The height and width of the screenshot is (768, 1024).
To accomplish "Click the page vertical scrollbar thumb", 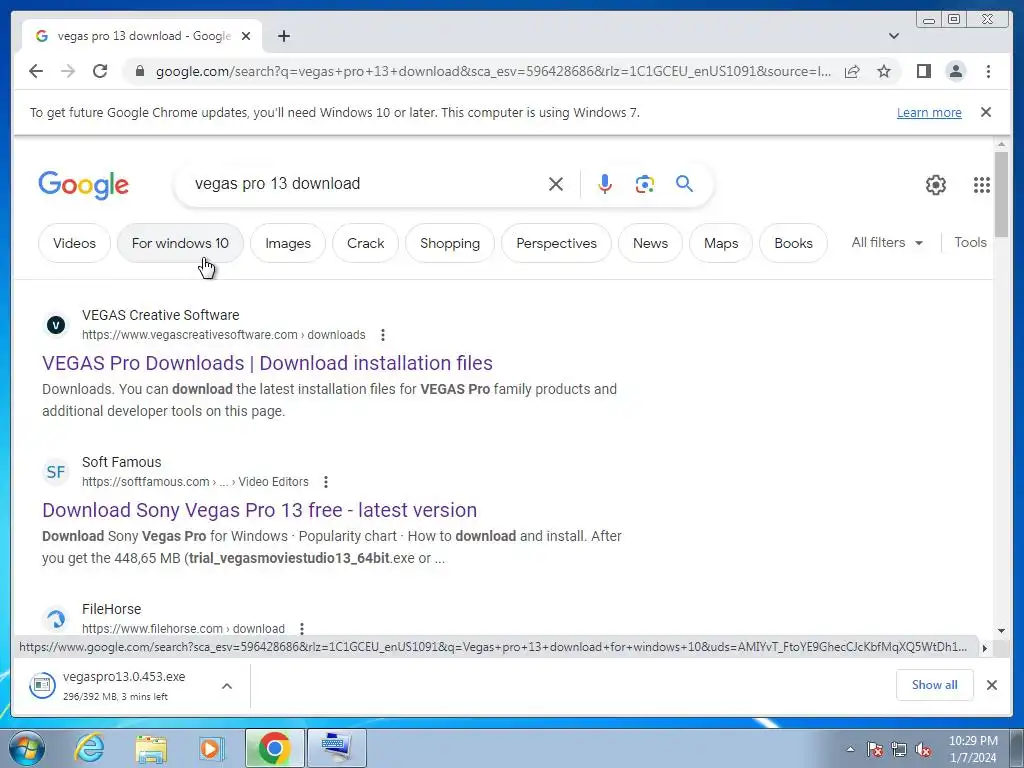I will tap(1001, 195).
